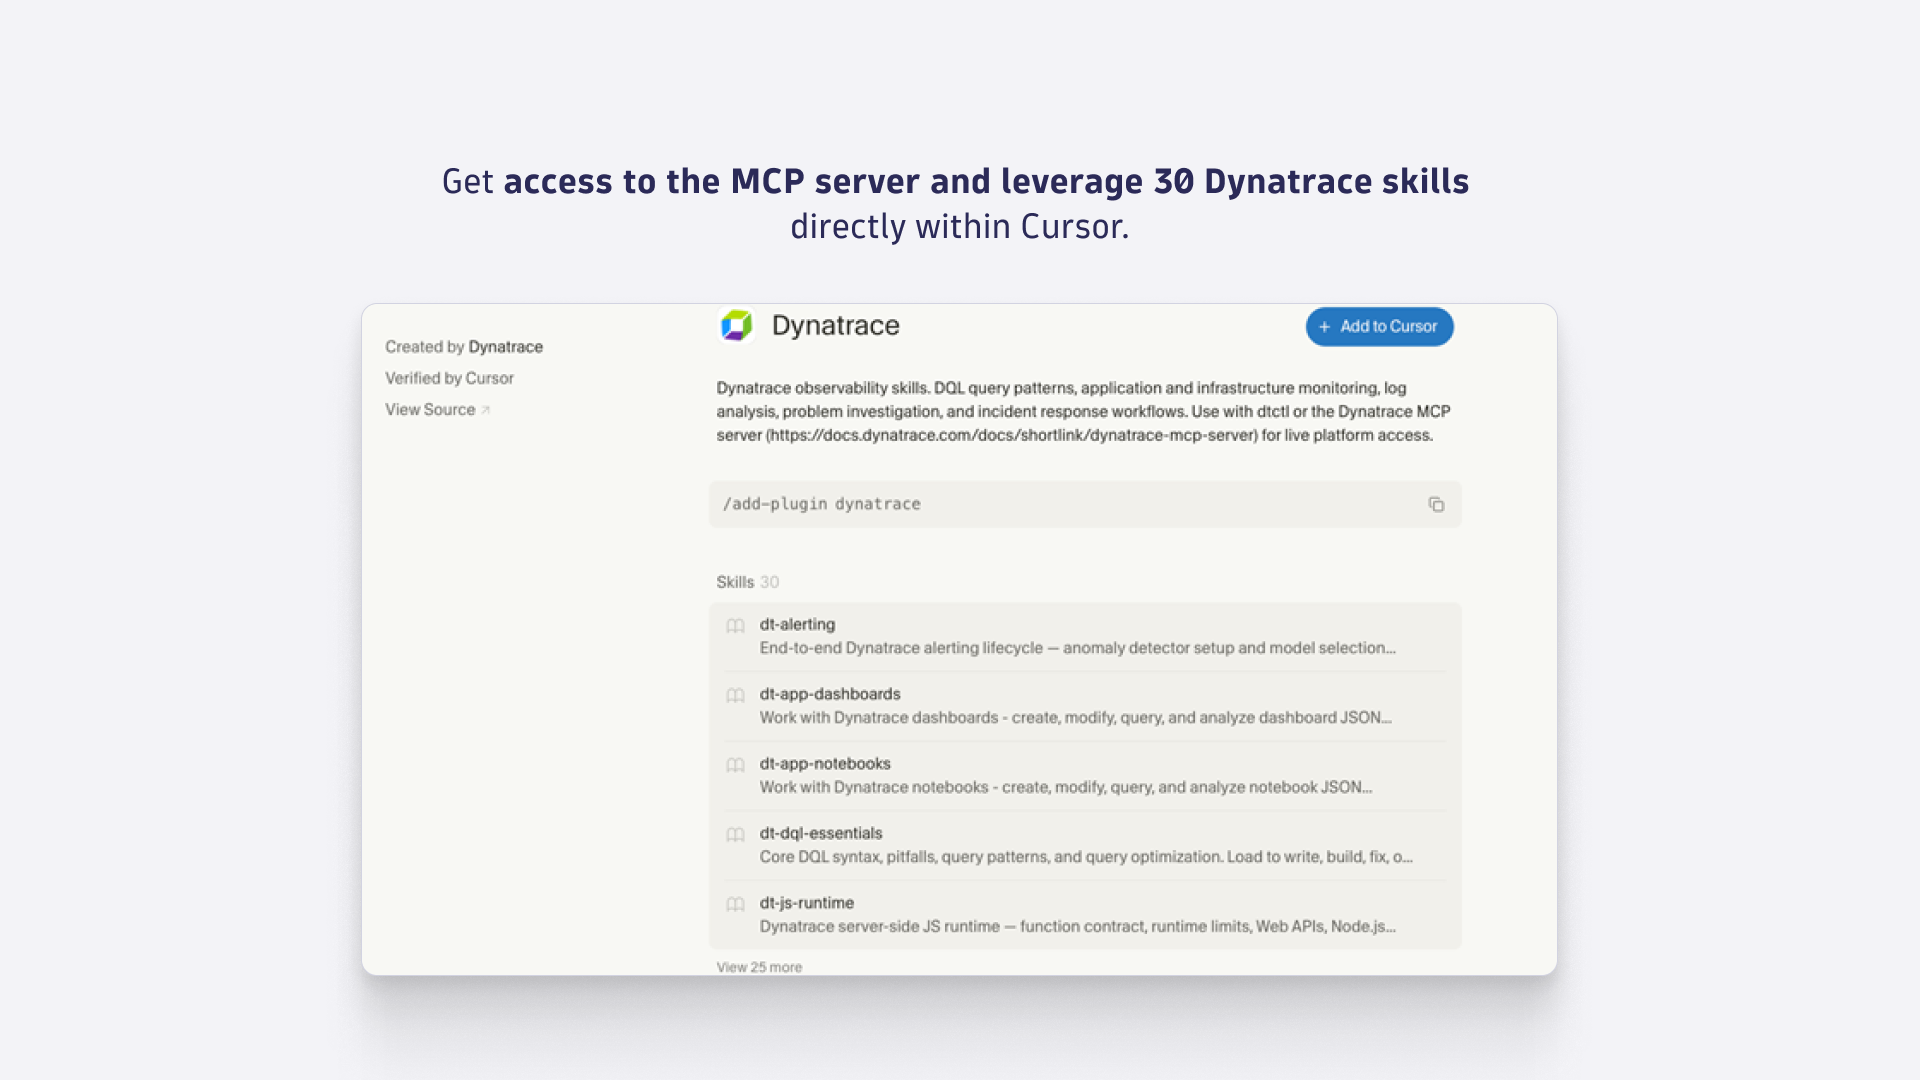Open the dt-js-runtime skill title
The width and height of the screenshot is (1920, 1080).
(806, 902)
